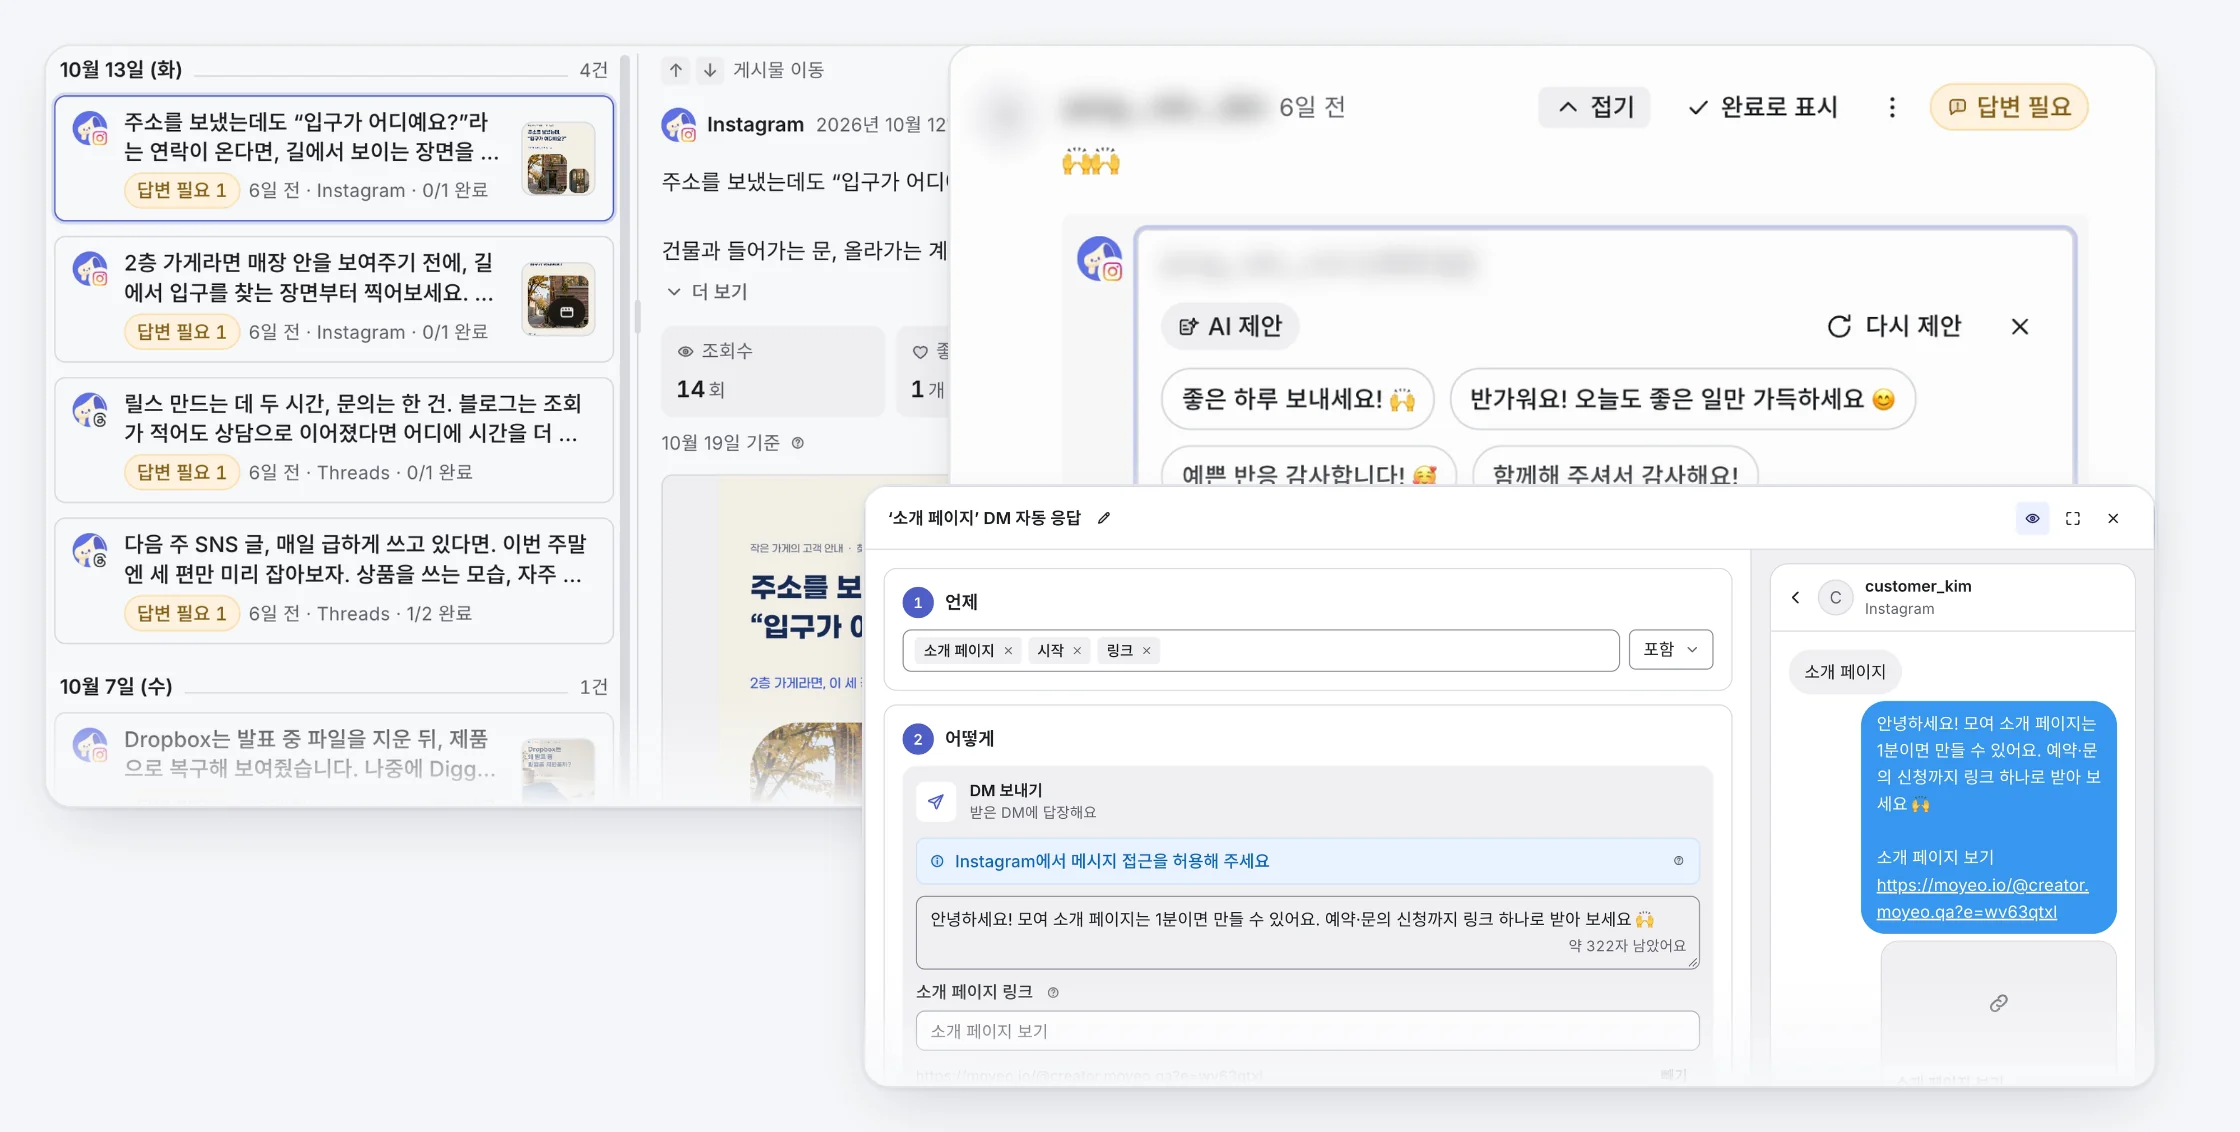Viewport: 2240px width, 1132px height.
Task: Click the 조회수 14회 stat card
Action: tap(773, 371)
